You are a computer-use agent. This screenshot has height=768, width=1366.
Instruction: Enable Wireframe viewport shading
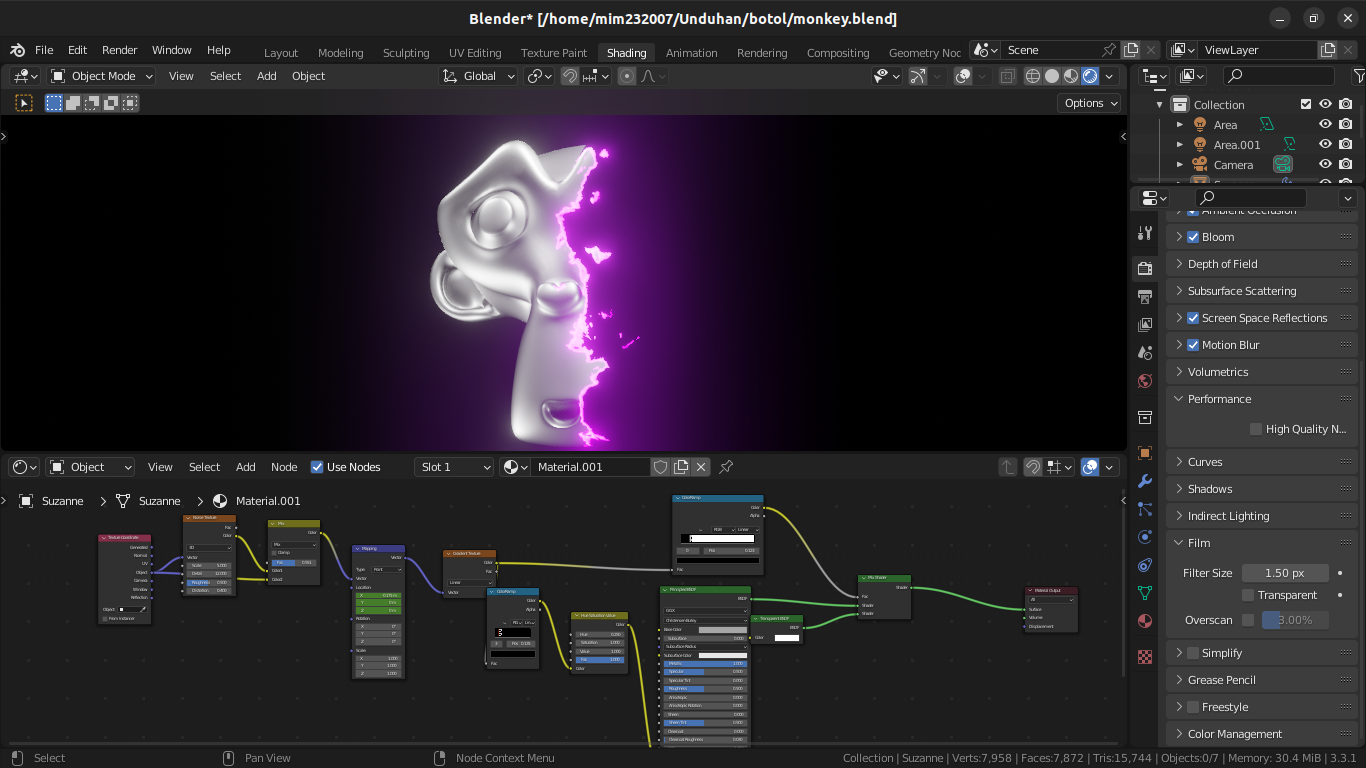point(1032,75)
